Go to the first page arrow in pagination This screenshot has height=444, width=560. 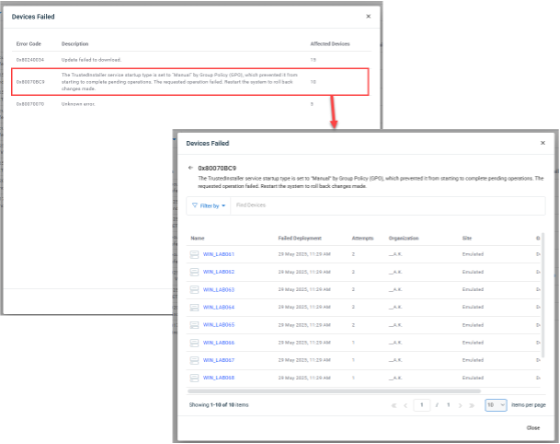[394, 405]
